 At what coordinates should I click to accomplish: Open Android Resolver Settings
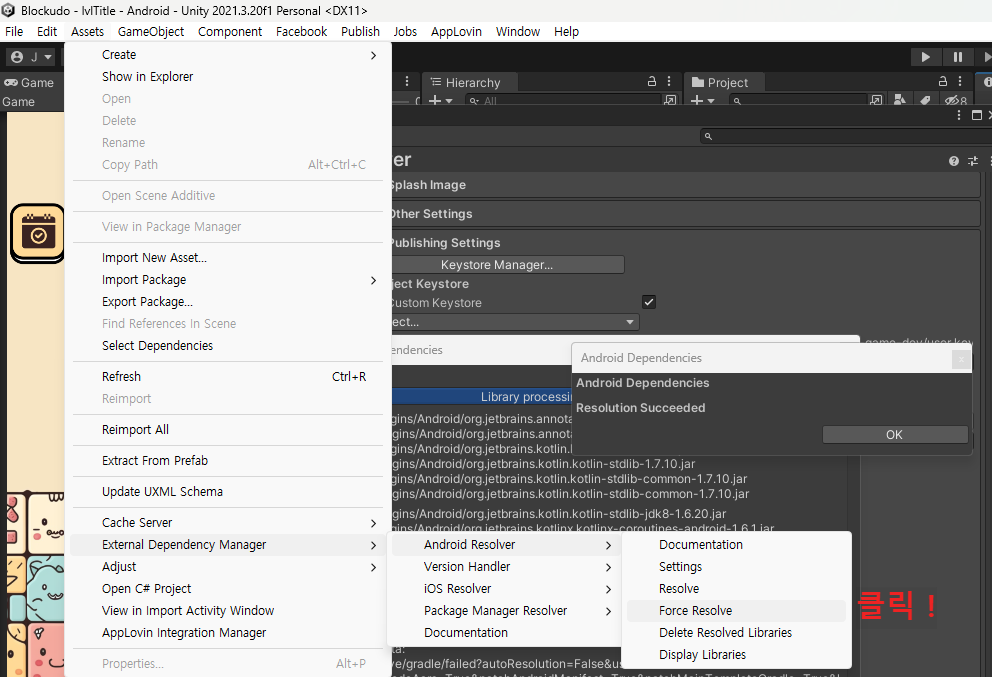736,567
